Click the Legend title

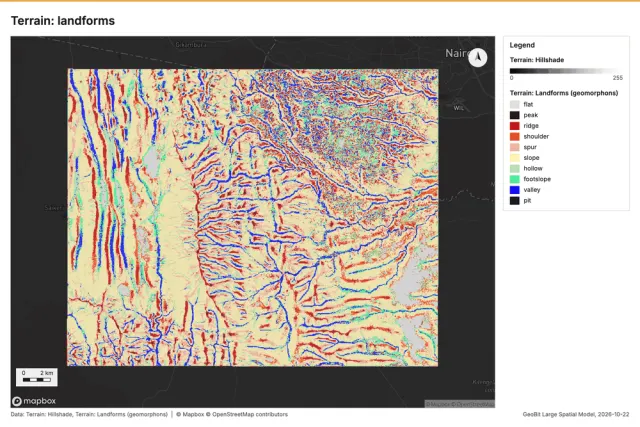coord(522,45)
